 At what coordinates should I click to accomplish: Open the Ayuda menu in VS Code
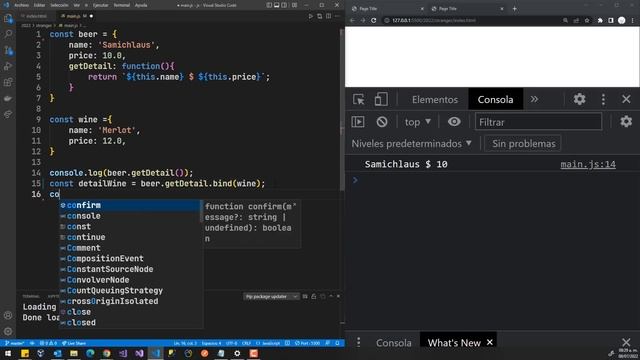[x=141, y=5]
